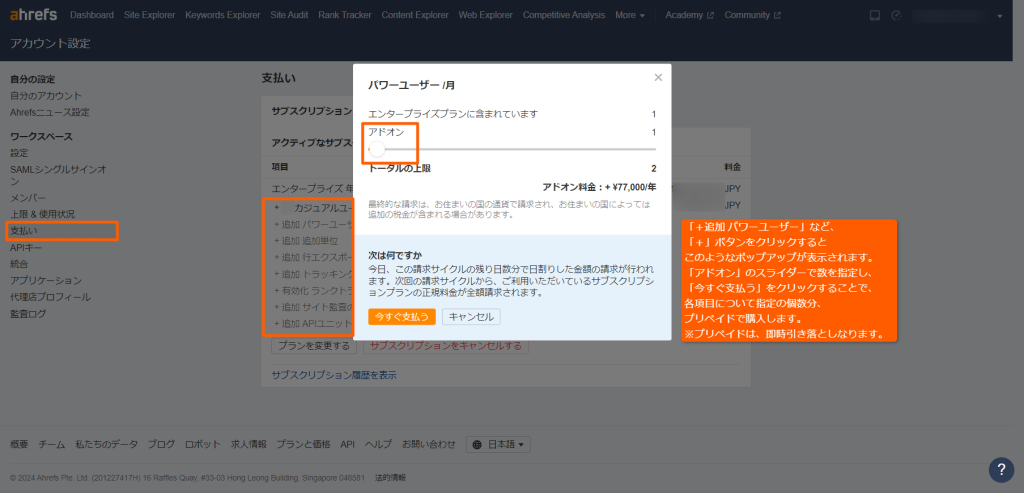
Task: Open メンバー in sidebar
Action: (x=27, y=197)
